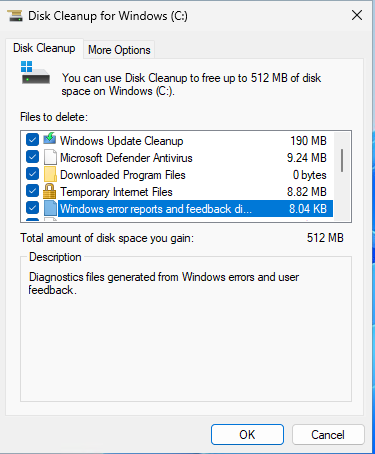Select the Disk Cleanup tab
Screen dimensions: 375x454
[x=44, y=48]
